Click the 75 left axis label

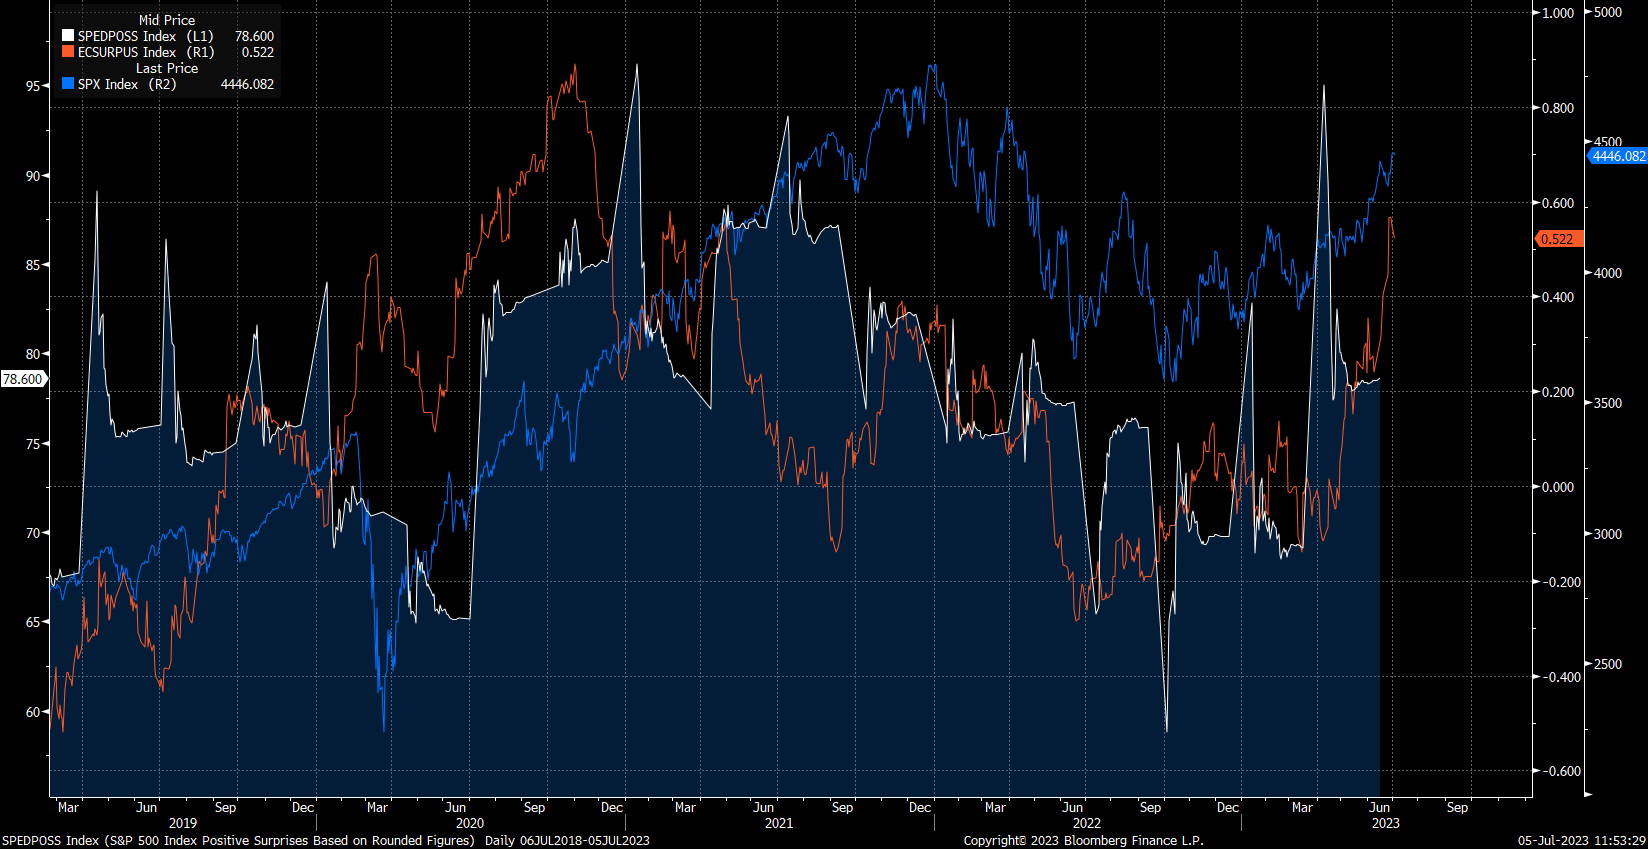pos(33,444)
